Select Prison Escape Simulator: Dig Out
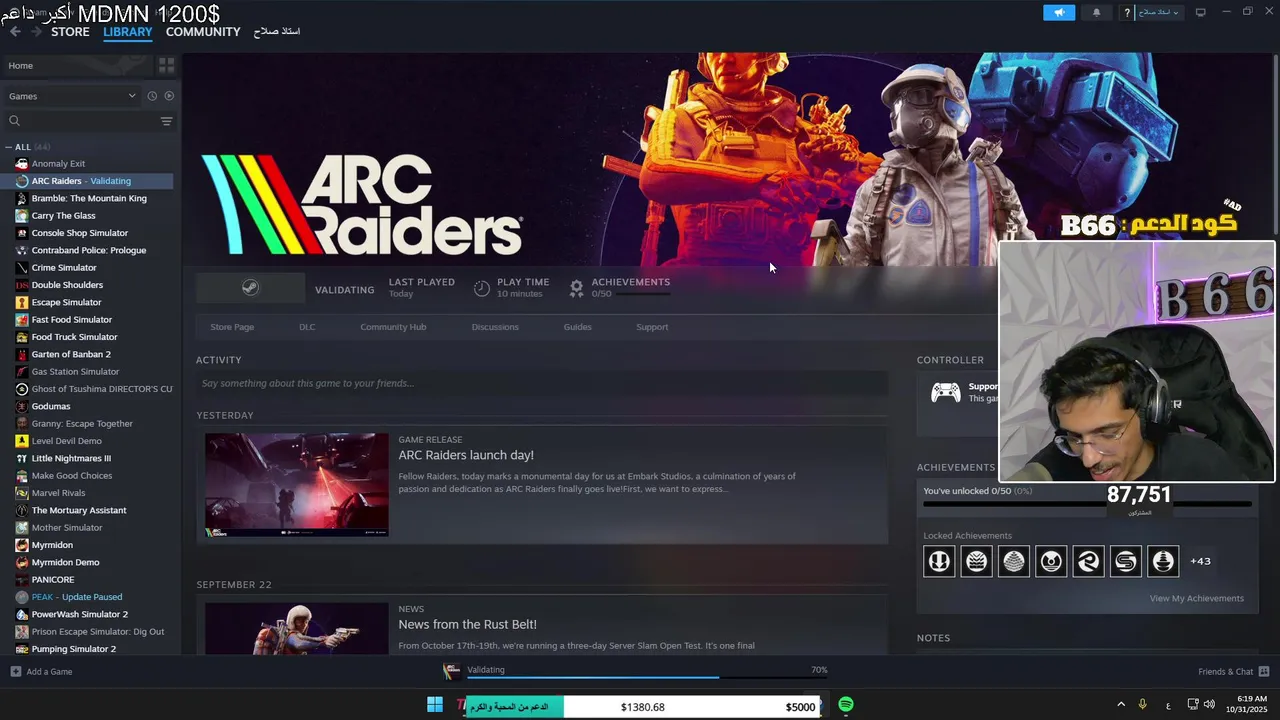 point(98,632)
